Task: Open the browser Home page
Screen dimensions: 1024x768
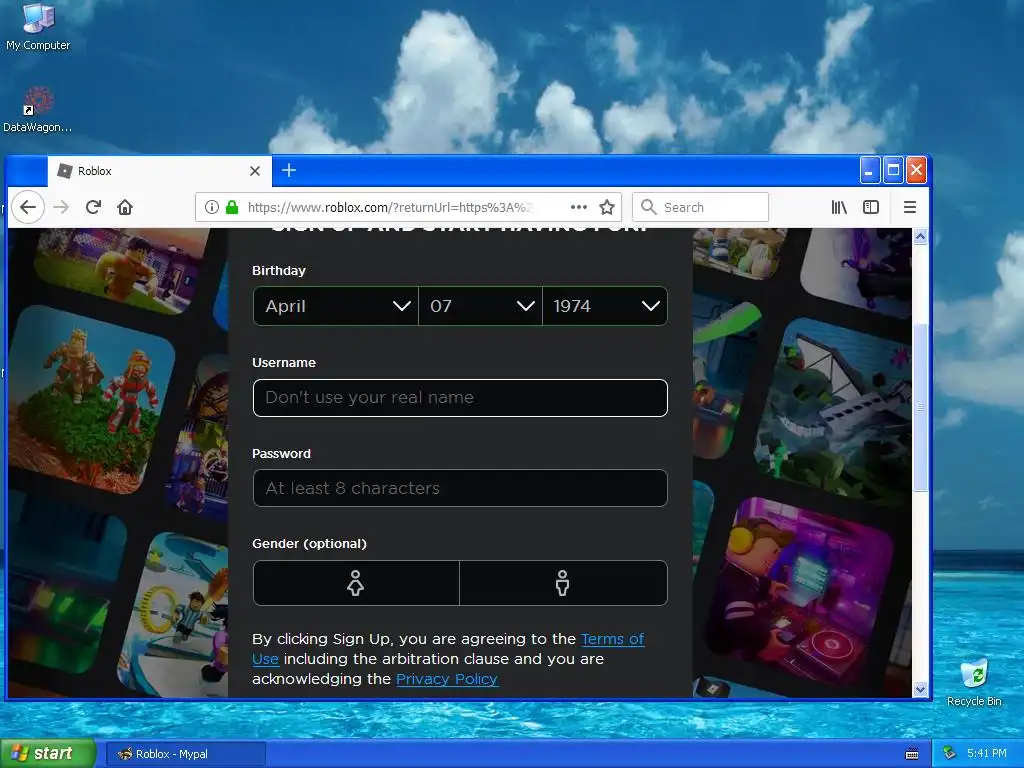Action: (x=125, y=207)
